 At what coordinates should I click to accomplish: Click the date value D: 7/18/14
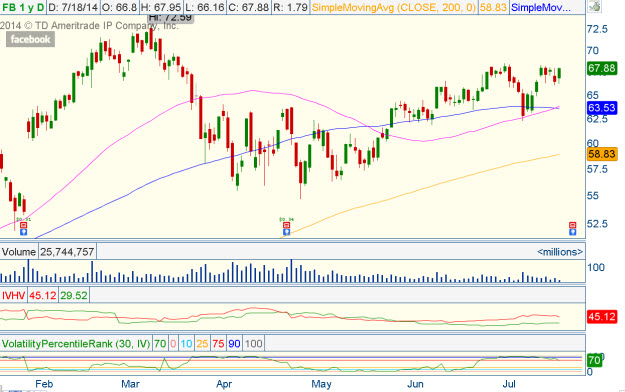[x=73, y=7]
